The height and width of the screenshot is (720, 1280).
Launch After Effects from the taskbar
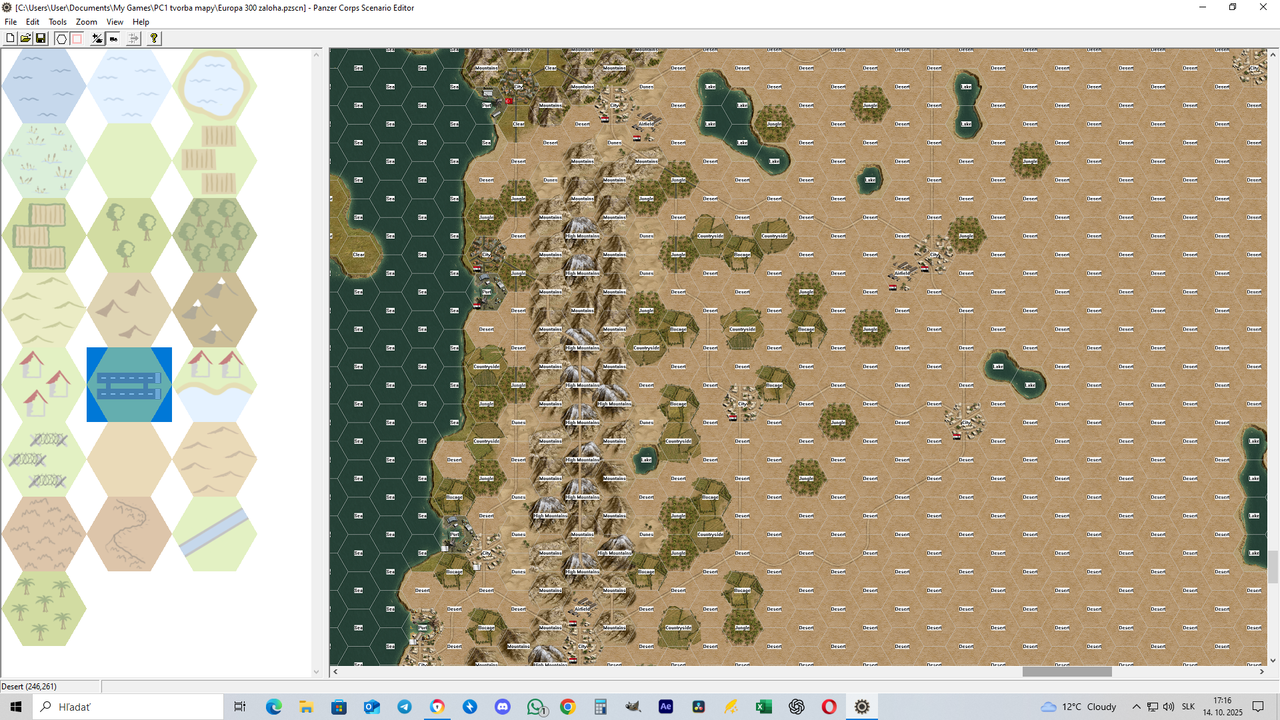(x=666, y=707)
